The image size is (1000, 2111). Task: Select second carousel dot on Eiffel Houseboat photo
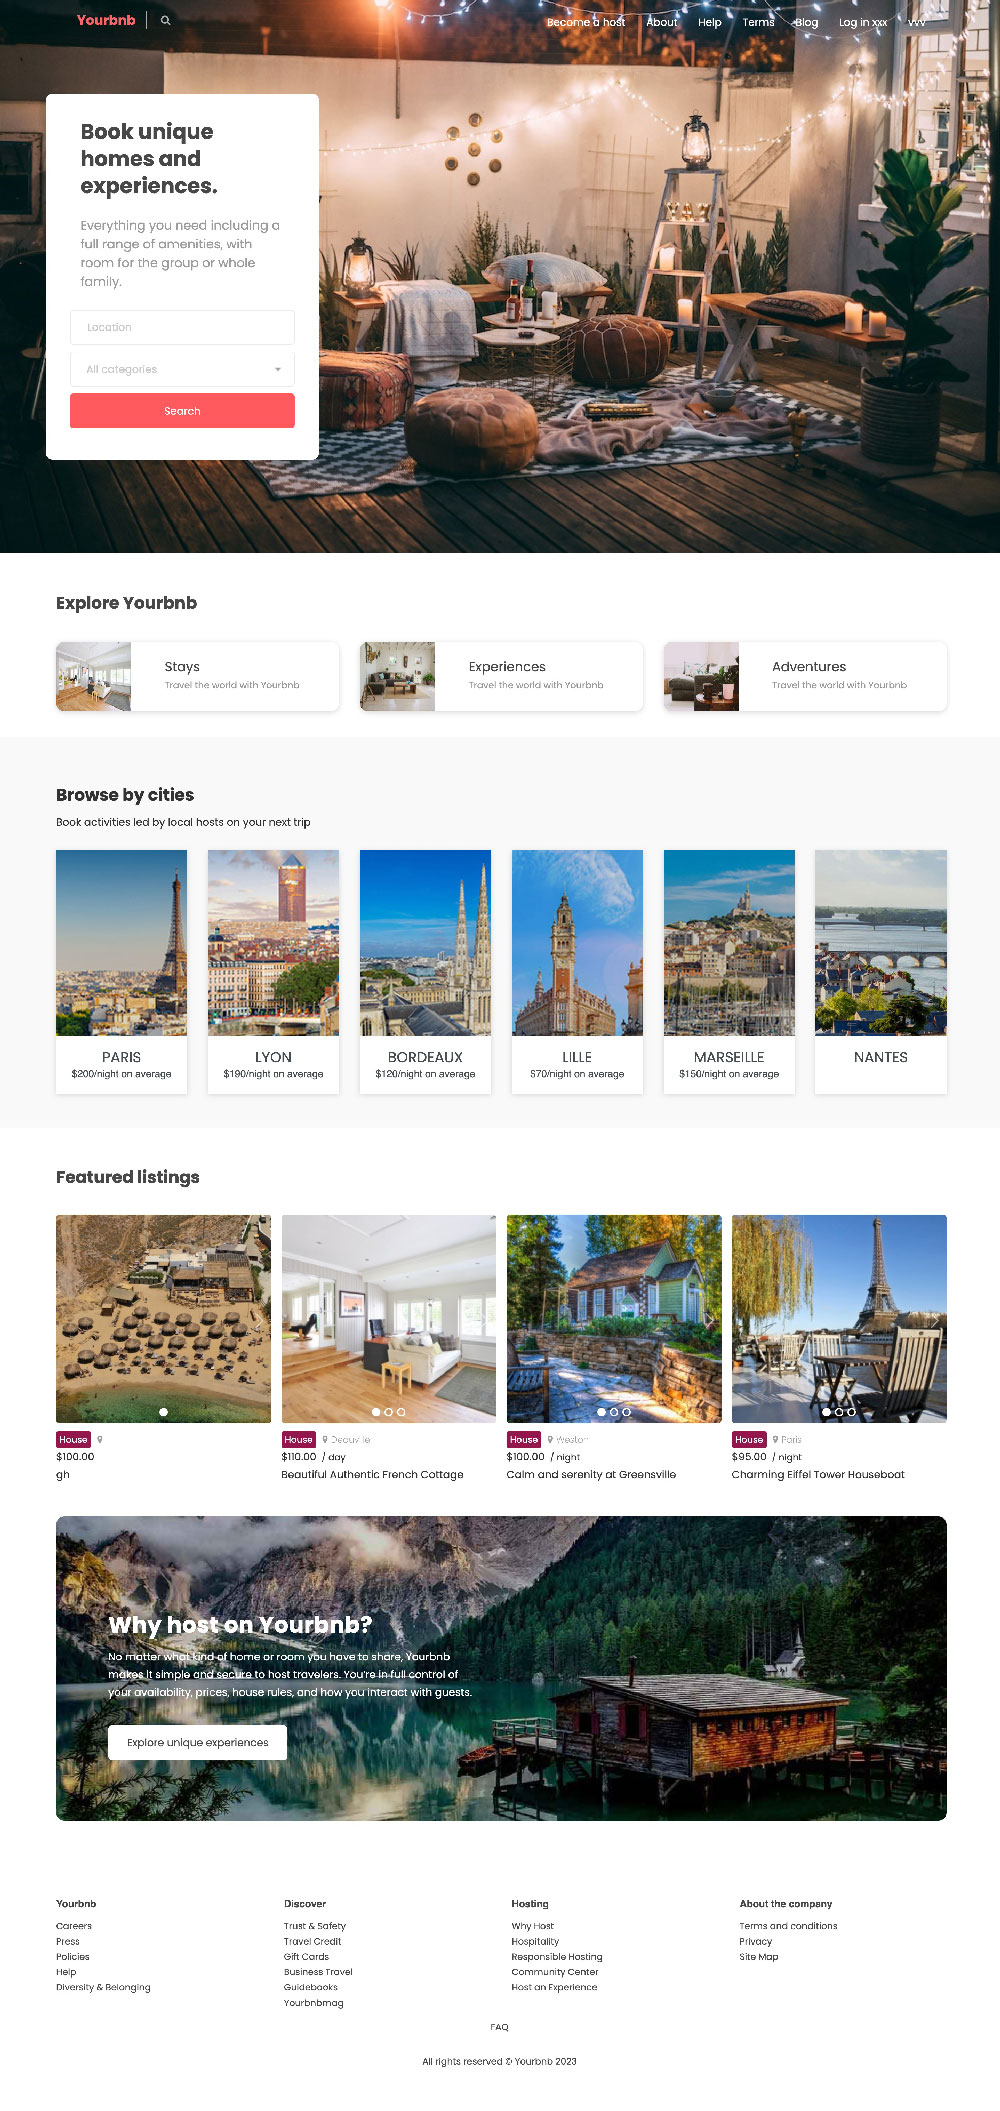pos(839,1412)
